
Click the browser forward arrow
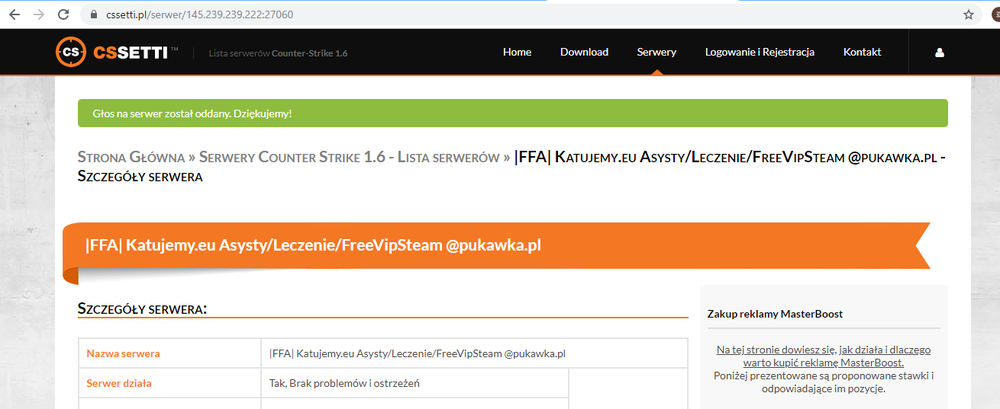39,14
